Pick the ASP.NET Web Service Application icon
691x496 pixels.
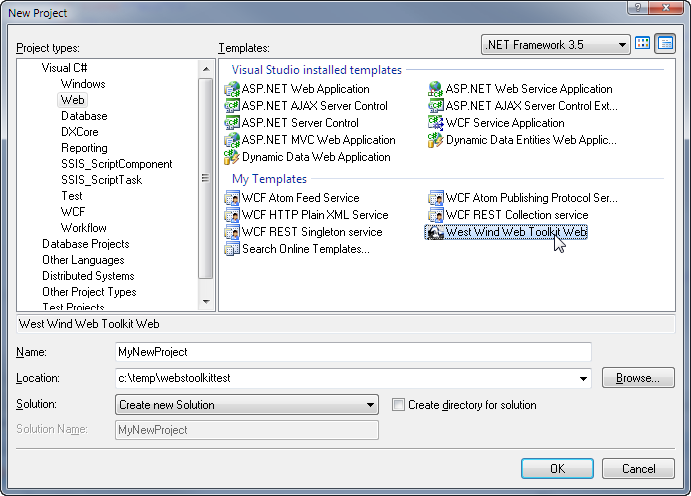coord(436,89)
